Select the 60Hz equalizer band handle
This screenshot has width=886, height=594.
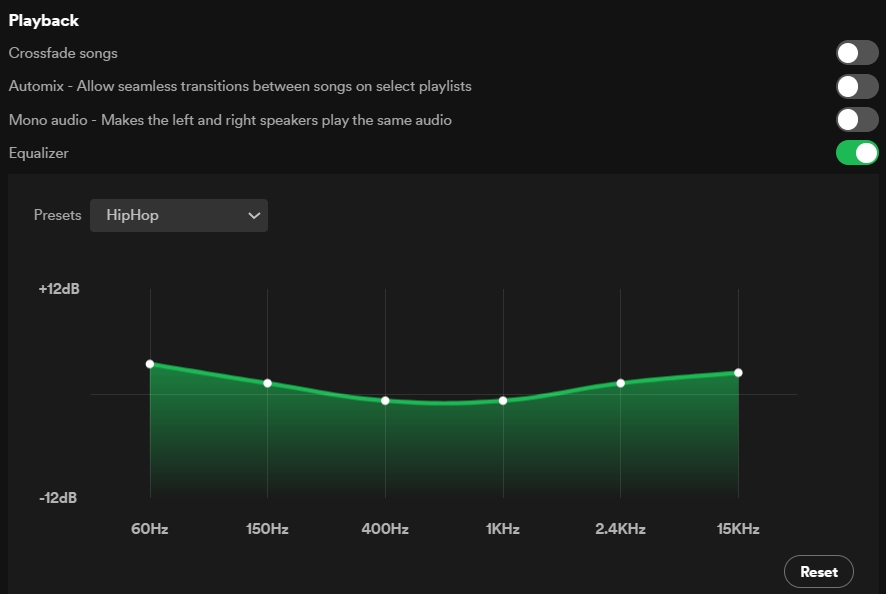click(150, 364)
